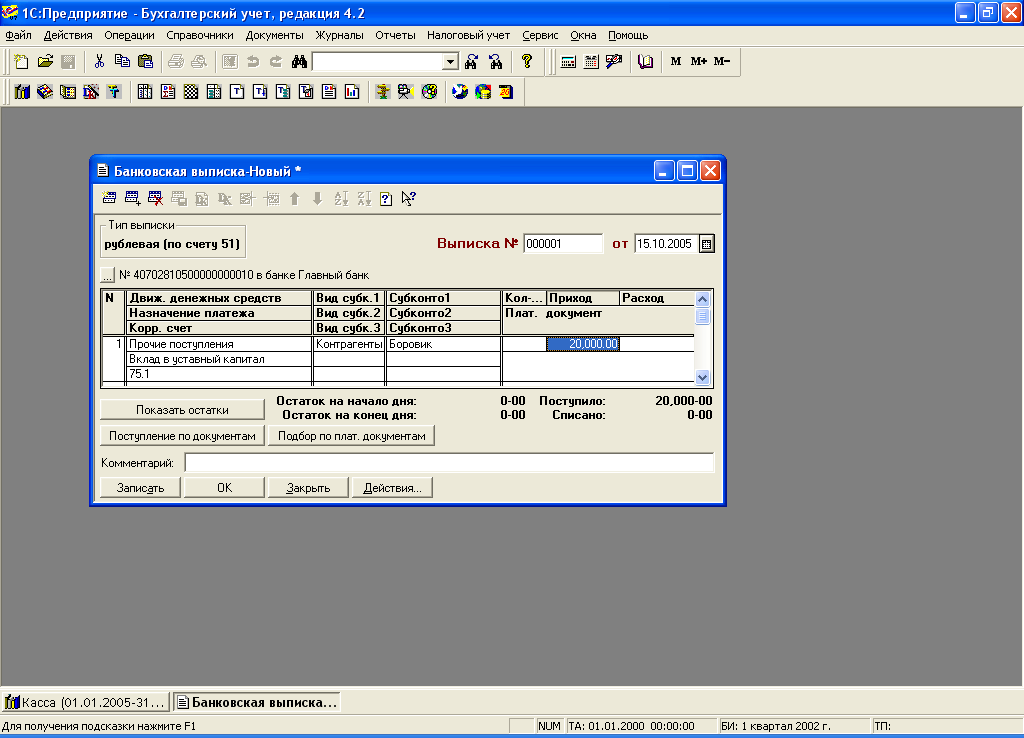Open the calendar toolbar icon
The width and height of the screenshot is (1024, 738).
(x=591, y=61)
